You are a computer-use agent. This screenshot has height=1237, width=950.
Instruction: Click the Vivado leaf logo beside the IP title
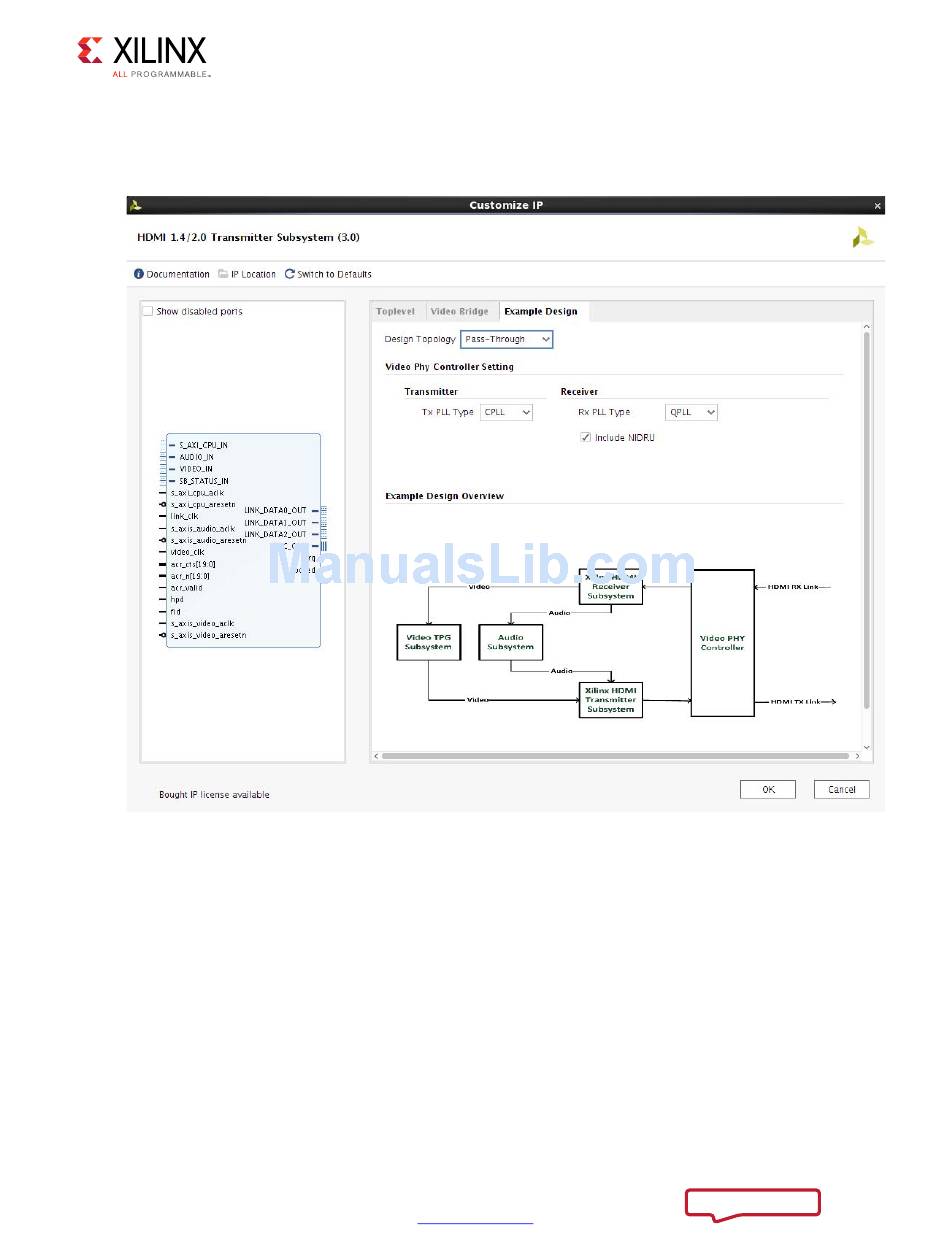coord(862,238)
